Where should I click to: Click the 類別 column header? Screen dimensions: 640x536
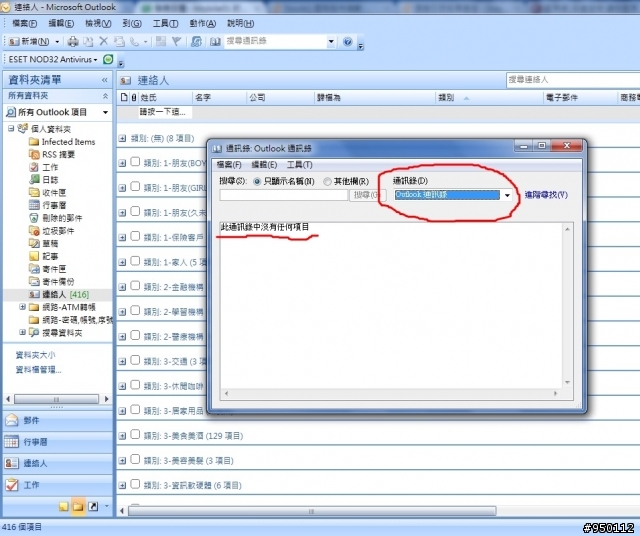click(489, 97)
